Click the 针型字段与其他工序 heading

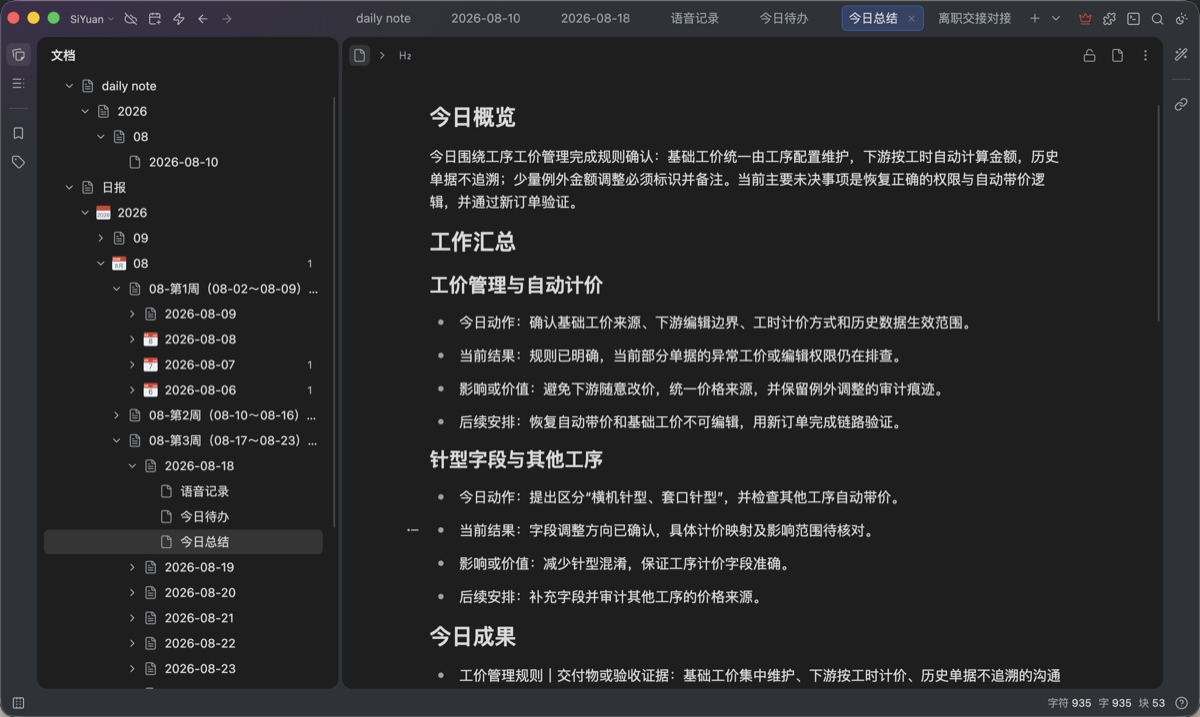(516, 460)
